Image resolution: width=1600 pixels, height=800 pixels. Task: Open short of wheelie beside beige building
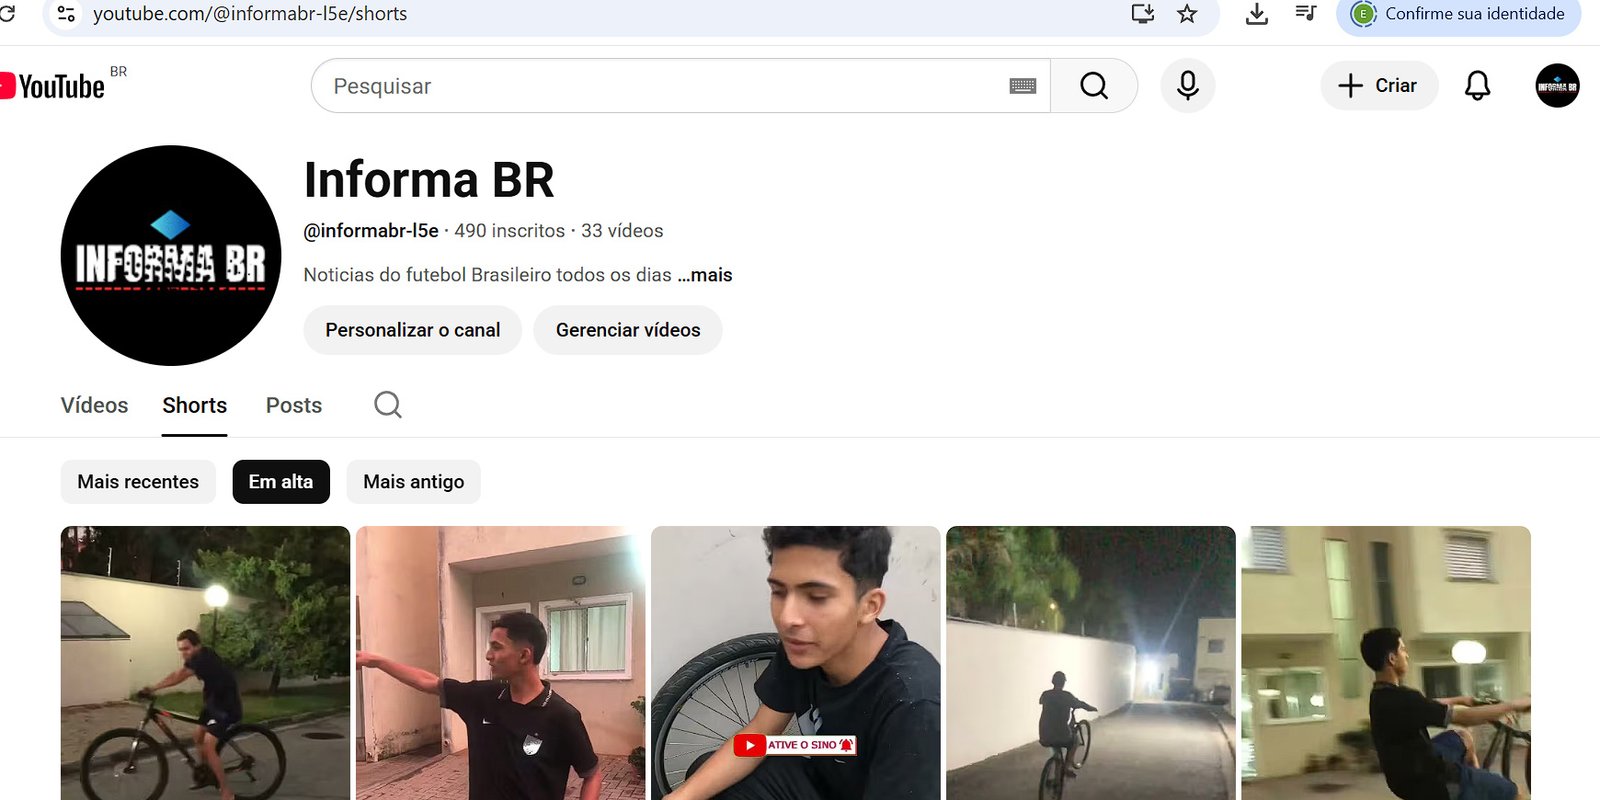pyautogui.click(x=1386, y=663)
